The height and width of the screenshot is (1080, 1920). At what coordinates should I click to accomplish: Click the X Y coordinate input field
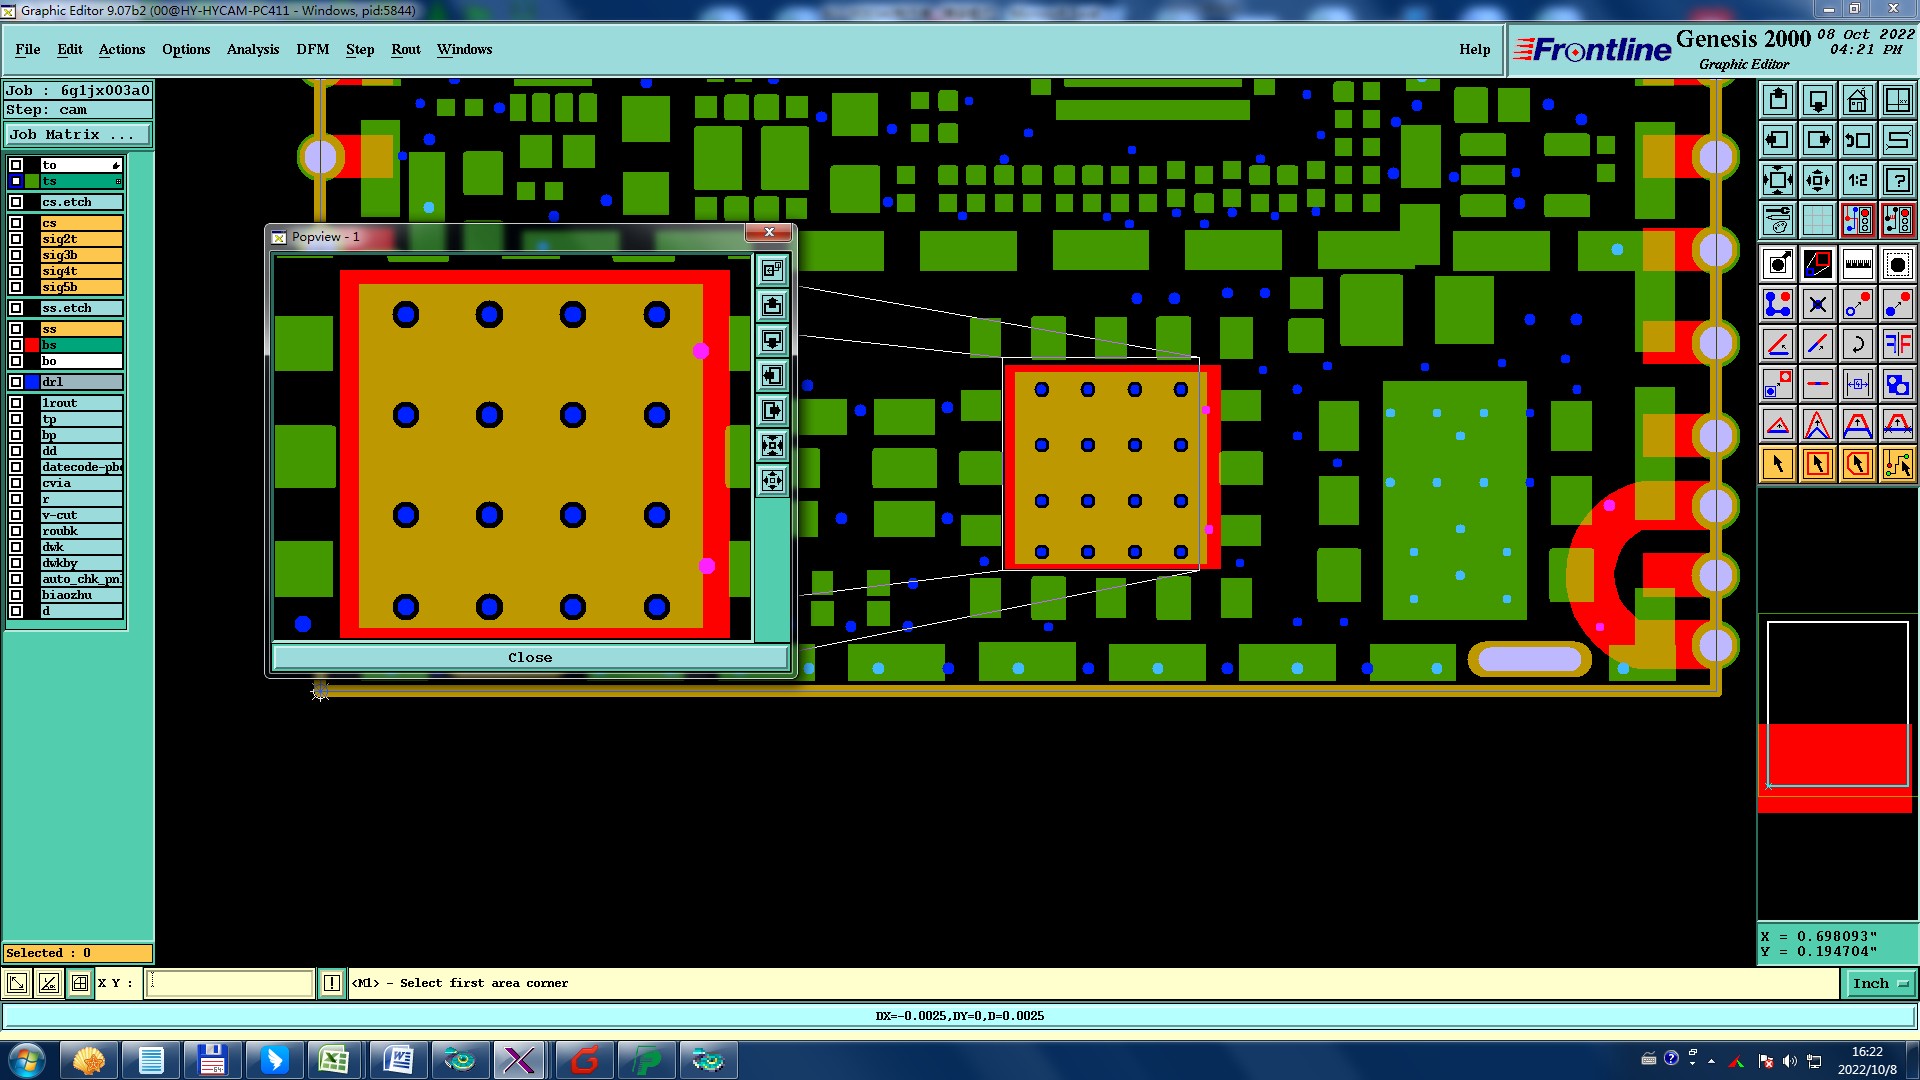tap(230, 983)
